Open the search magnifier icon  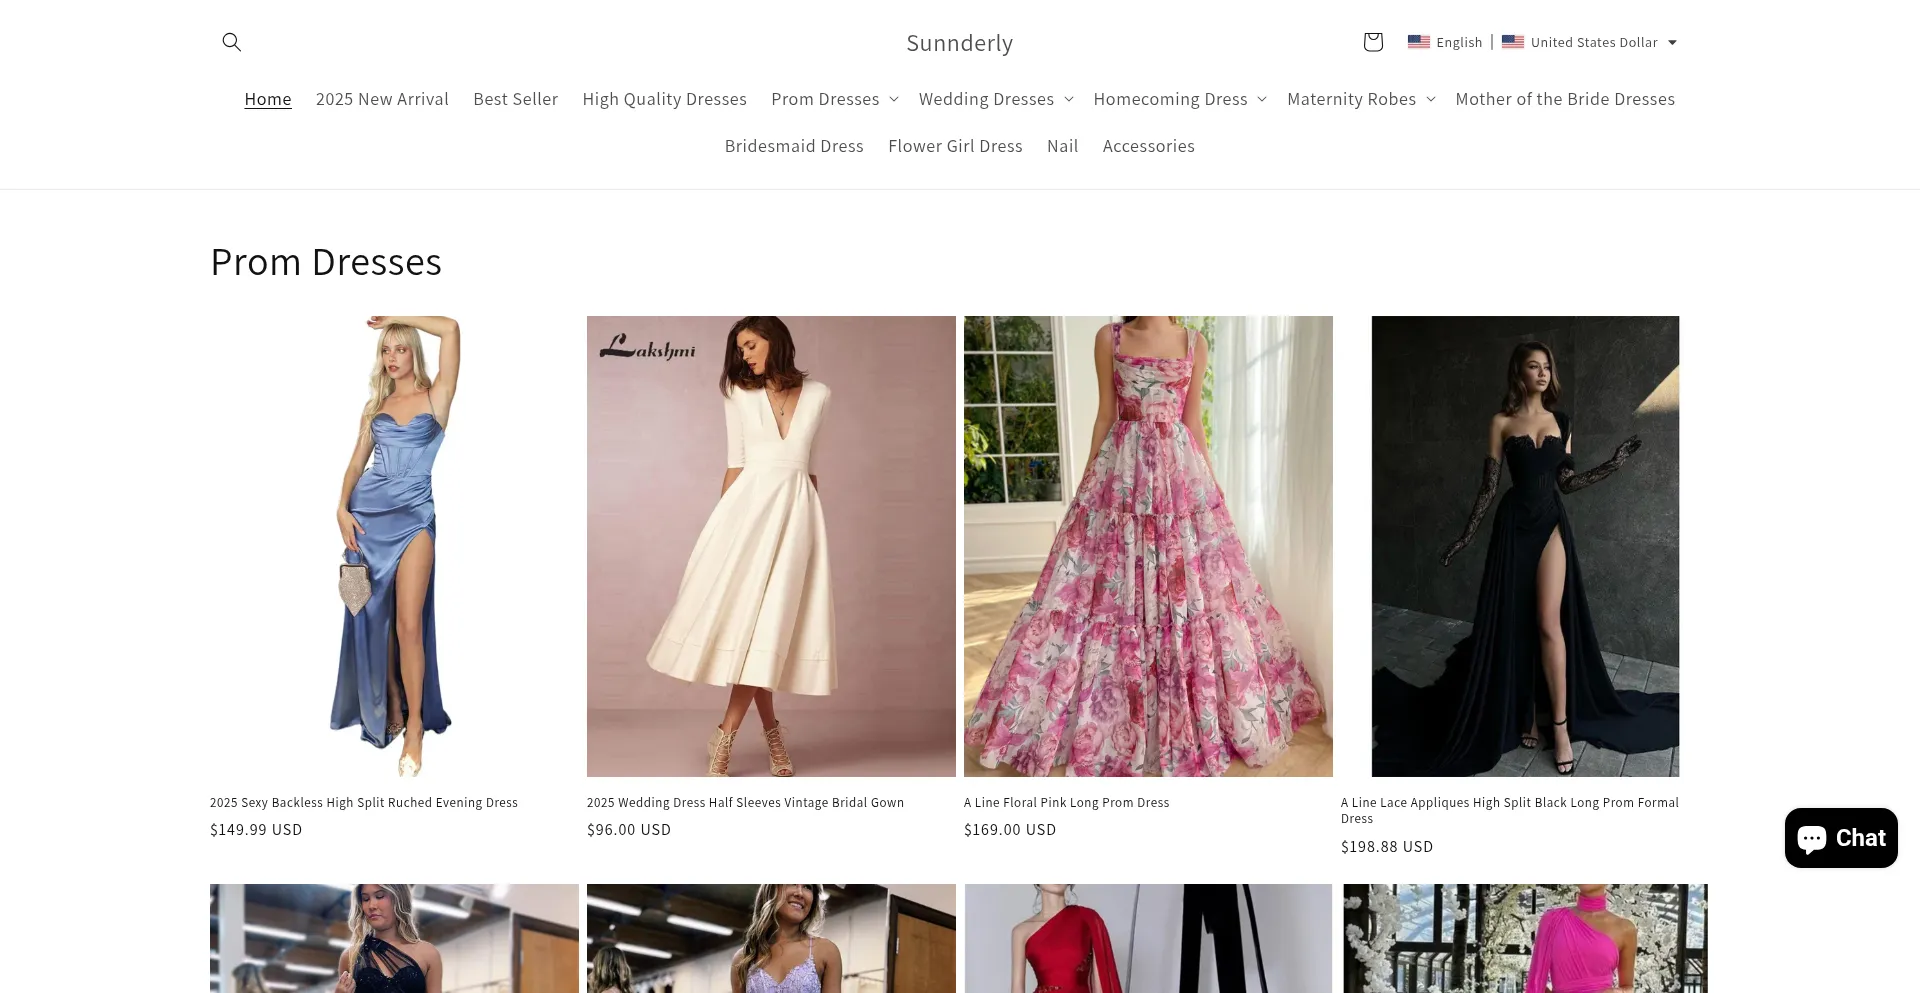tap(232, 42)
